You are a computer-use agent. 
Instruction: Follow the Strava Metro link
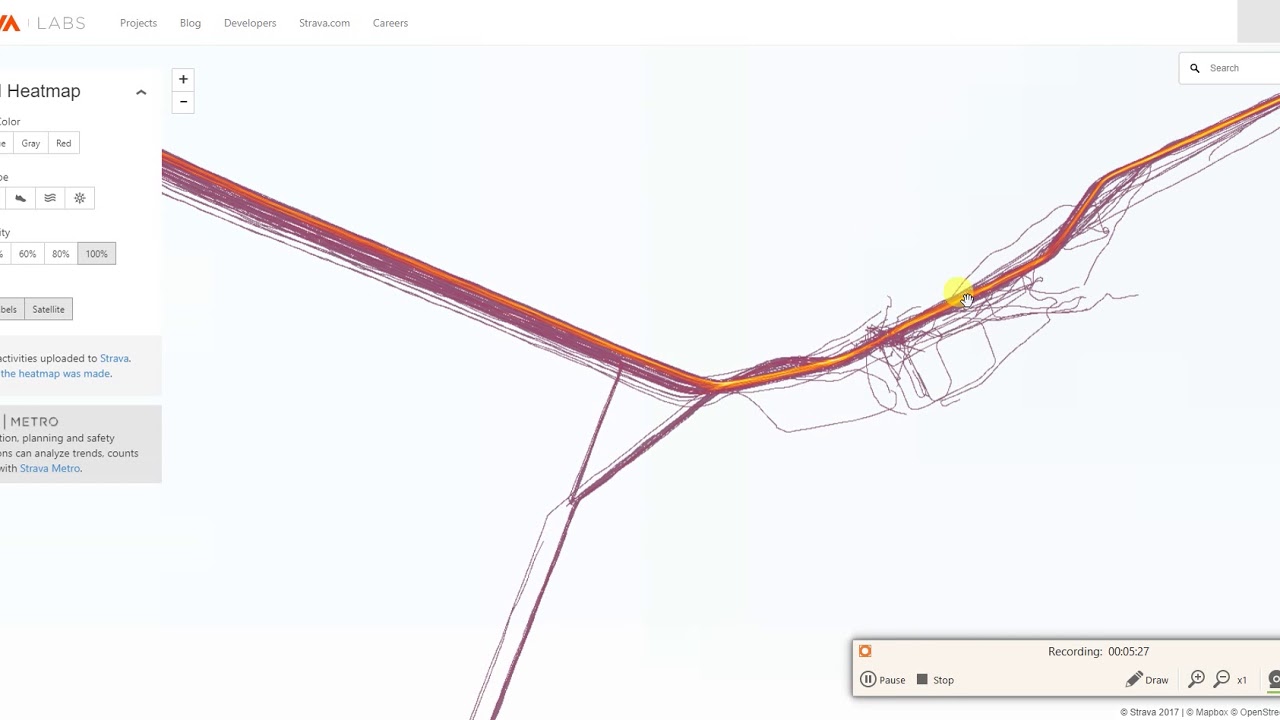50,468
